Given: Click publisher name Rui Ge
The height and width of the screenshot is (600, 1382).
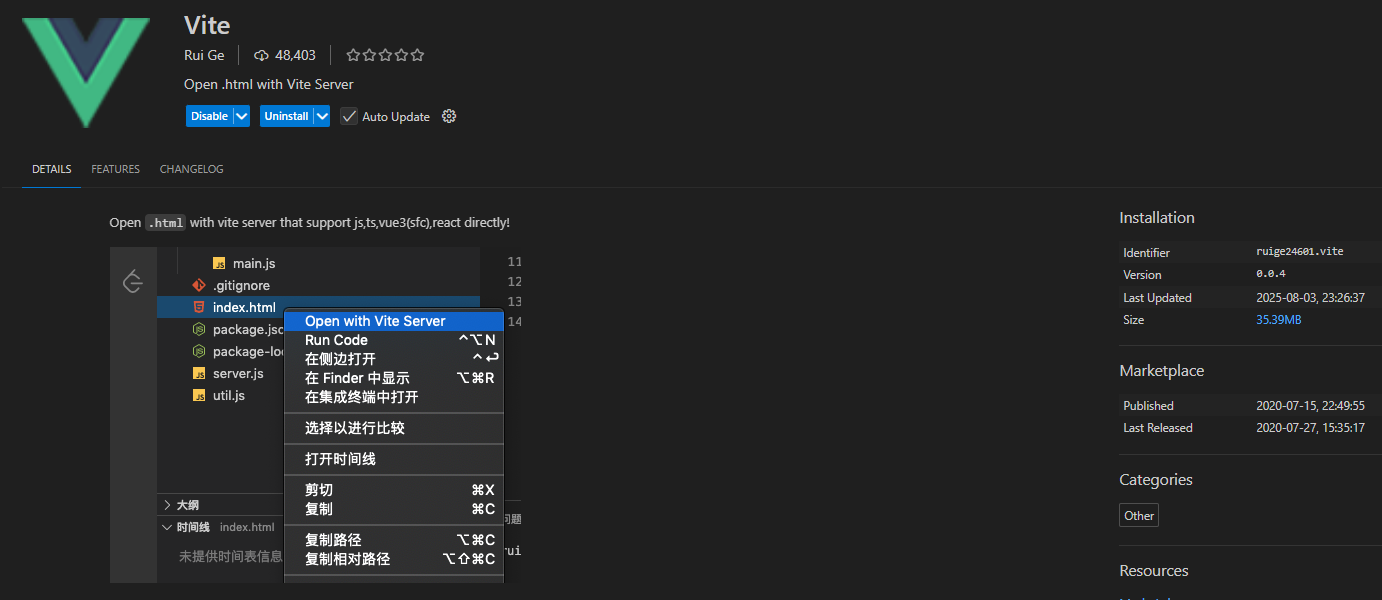Looking at the screenshot, I should click(x=204, y=55).
